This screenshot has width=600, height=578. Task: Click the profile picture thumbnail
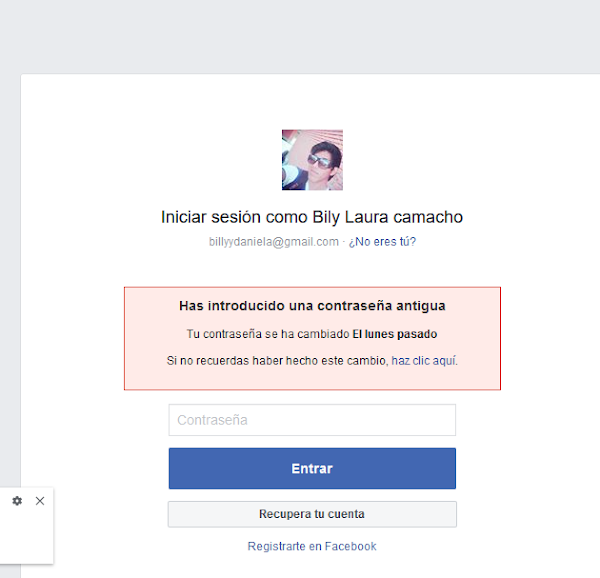click(x=312, y=160)
